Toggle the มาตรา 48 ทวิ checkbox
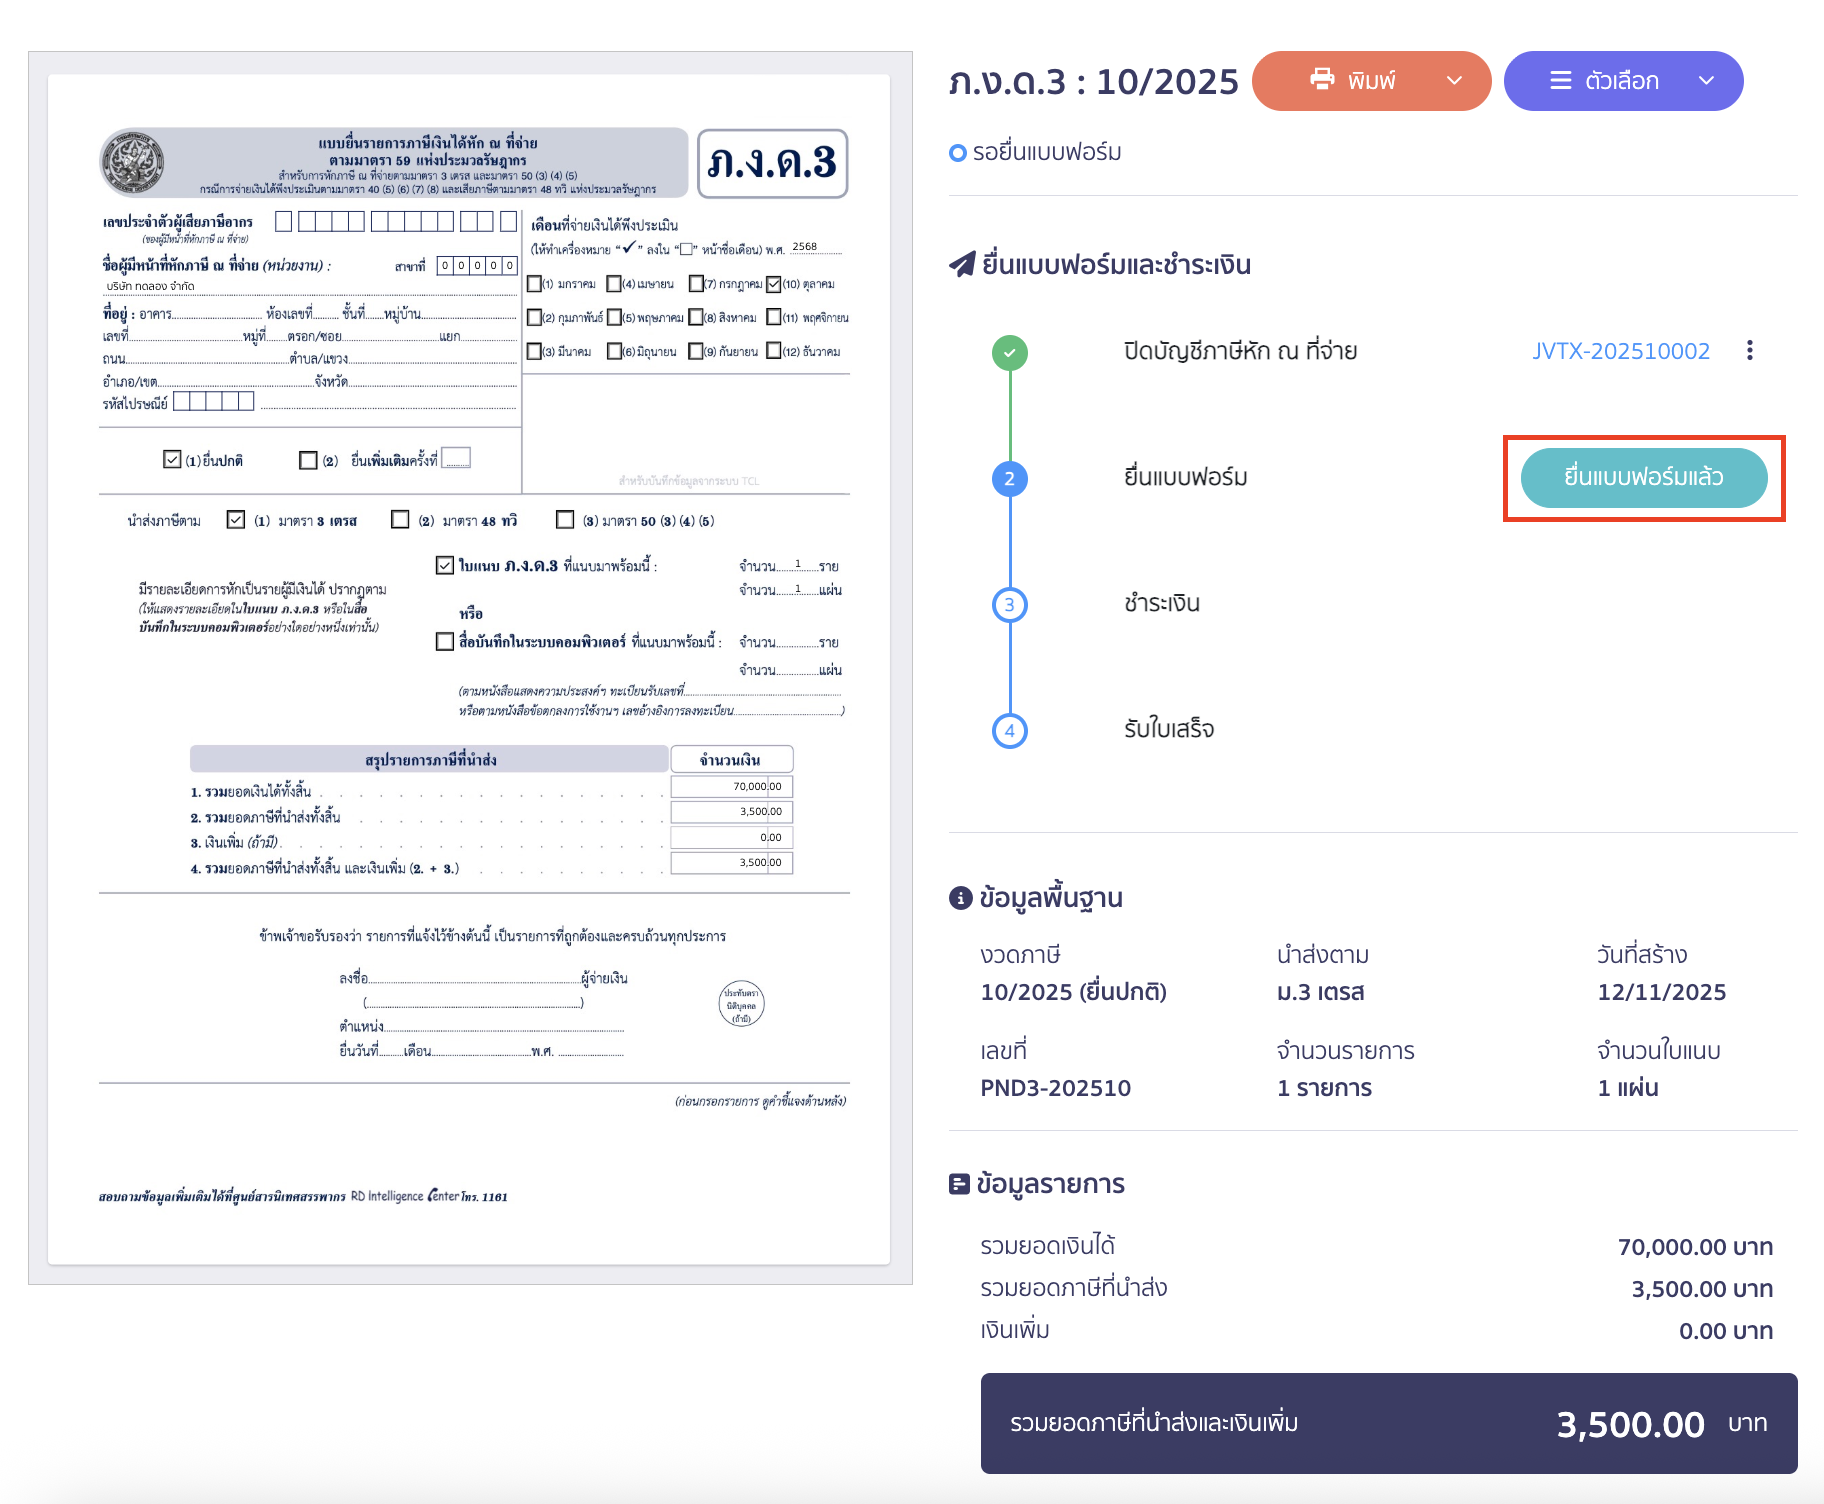 pyautogui.click(x=400, y=520)
